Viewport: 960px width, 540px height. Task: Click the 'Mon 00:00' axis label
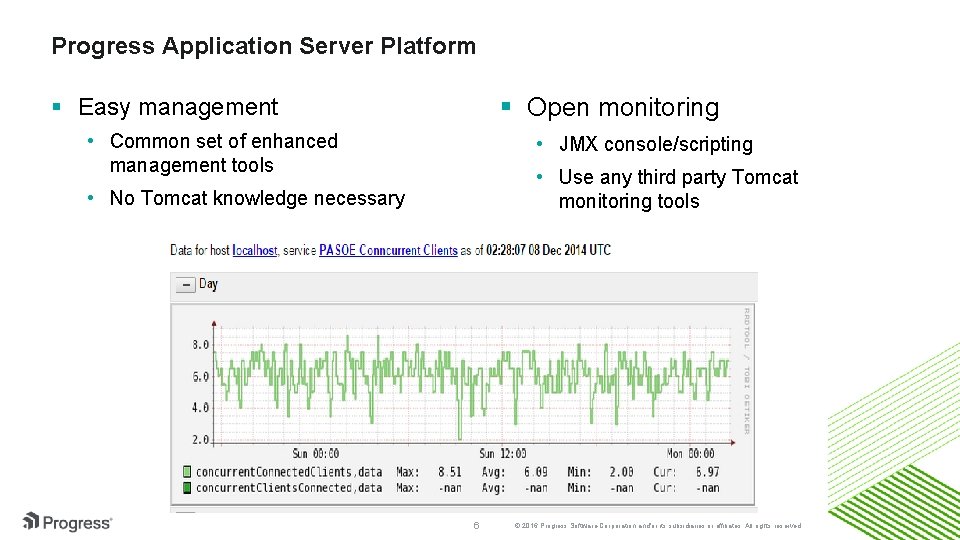pos(691,454)
